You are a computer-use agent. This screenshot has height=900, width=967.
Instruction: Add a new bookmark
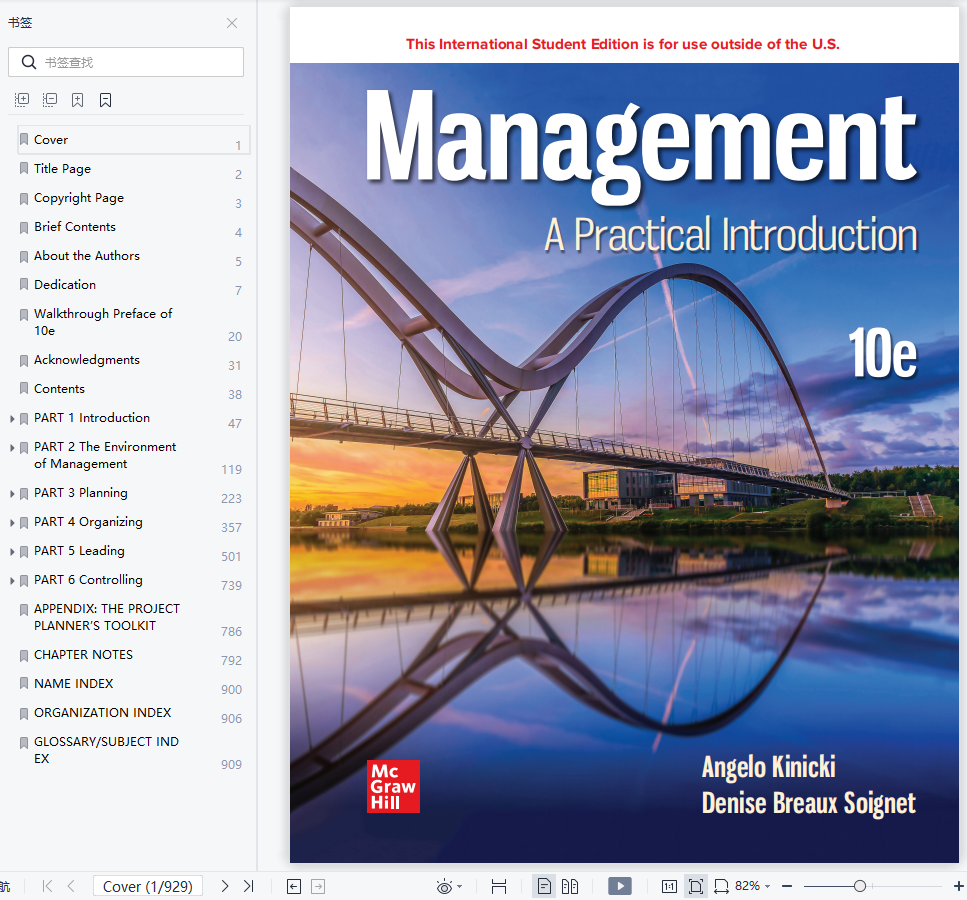(x=77, y=100)
